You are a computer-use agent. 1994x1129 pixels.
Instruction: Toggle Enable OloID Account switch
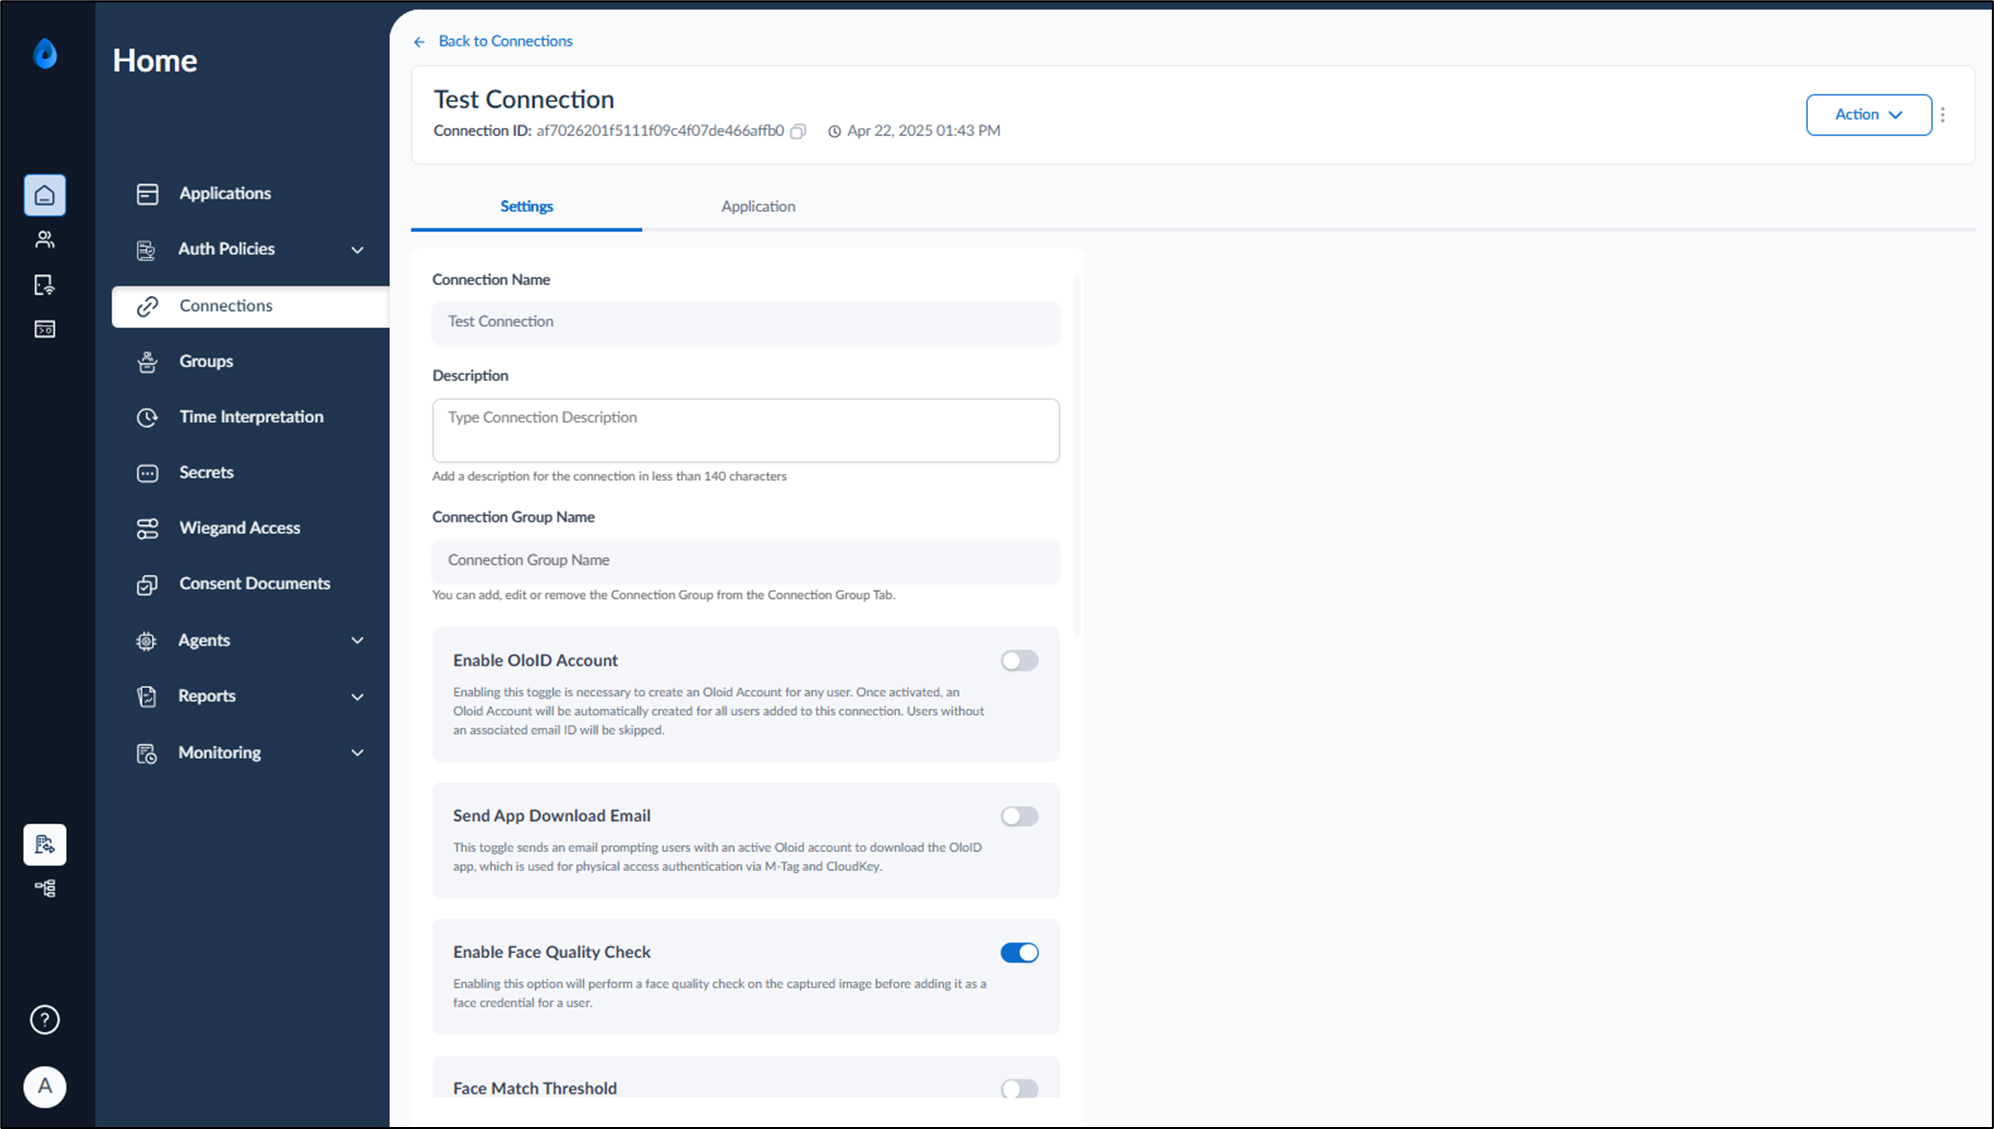click(1019, 661)
